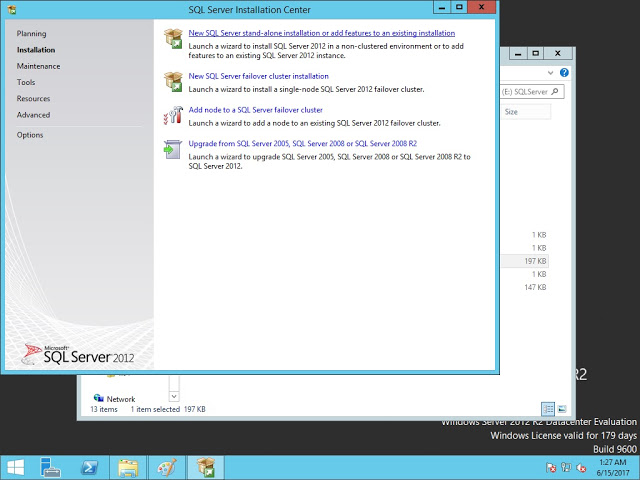This screenshot has height=480, width=640.
Task: Go to the Tools section
Action: (x=26, y=82)
